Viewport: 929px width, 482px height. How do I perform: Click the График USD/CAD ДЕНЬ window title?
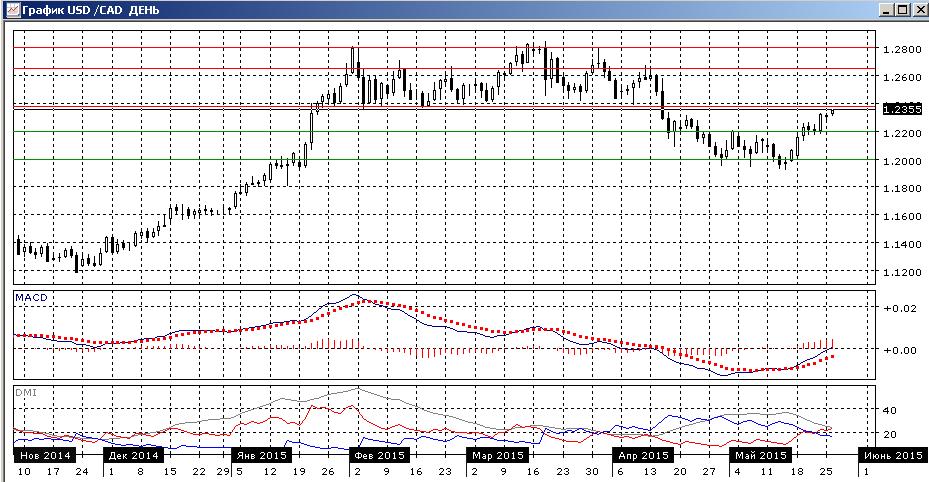(90, 10)
